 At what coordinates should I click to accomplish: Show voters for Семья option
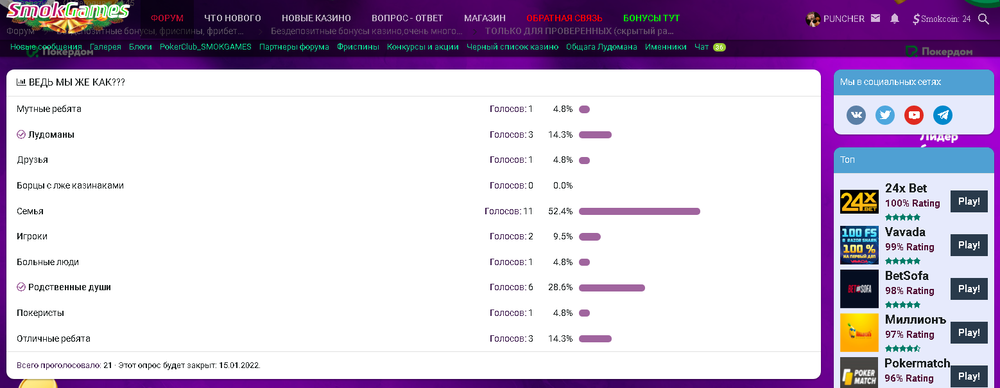(508, 211)
